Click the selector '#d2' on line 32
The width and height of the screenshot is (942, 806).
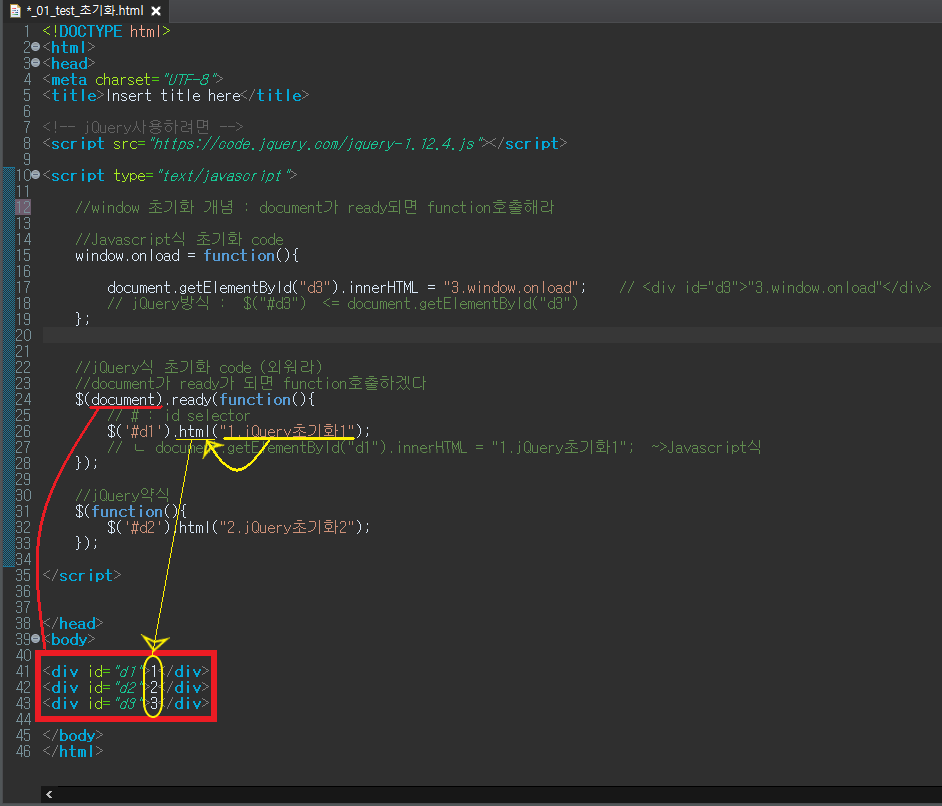[x=143, y=527]
